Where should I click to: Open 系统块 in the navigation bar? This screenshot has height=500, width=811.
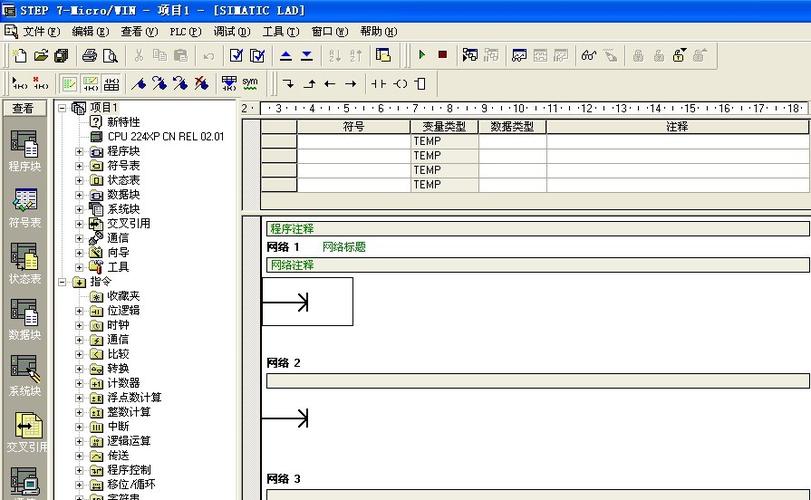(24, 375)
